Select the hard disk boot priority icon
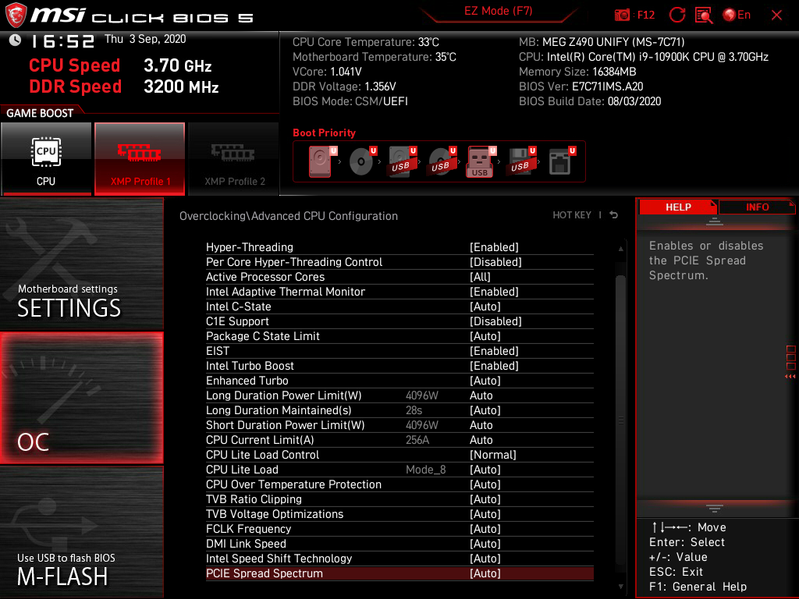 323,162
